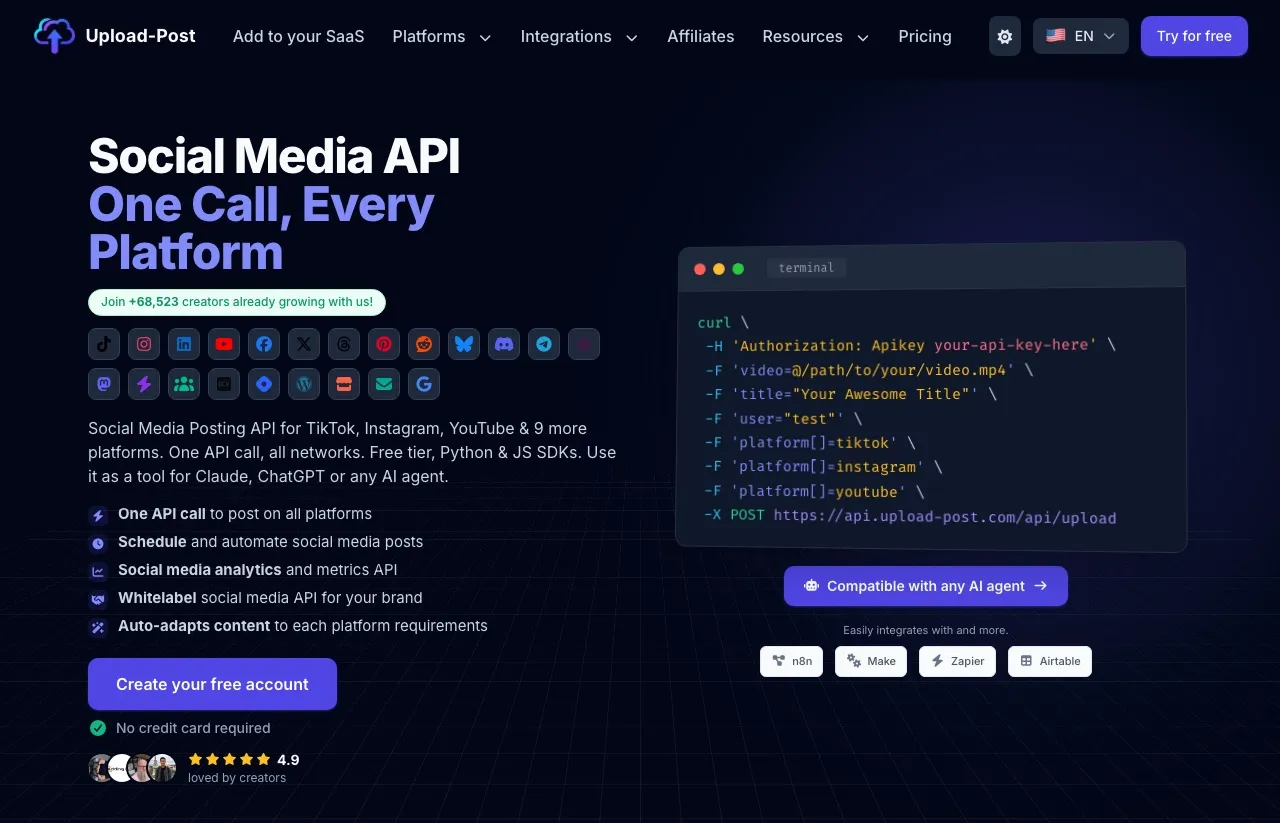
Task: Click the orange storefront icon
Action: [344, 384]
